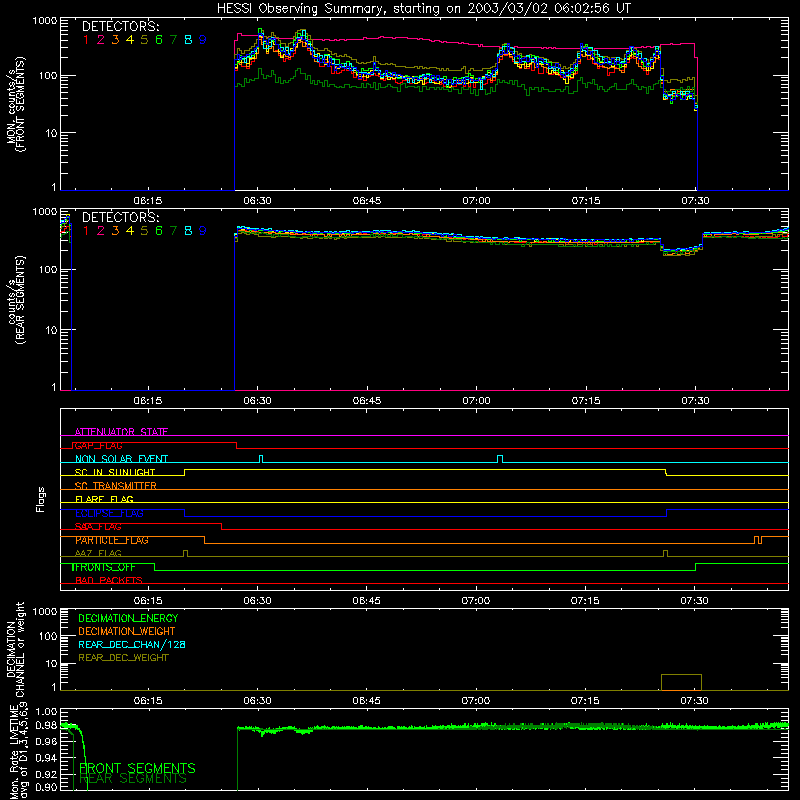Click the 100 y-axis value of decimation plot
Viewport: 800px width, 800px height.
click(48, 636)
